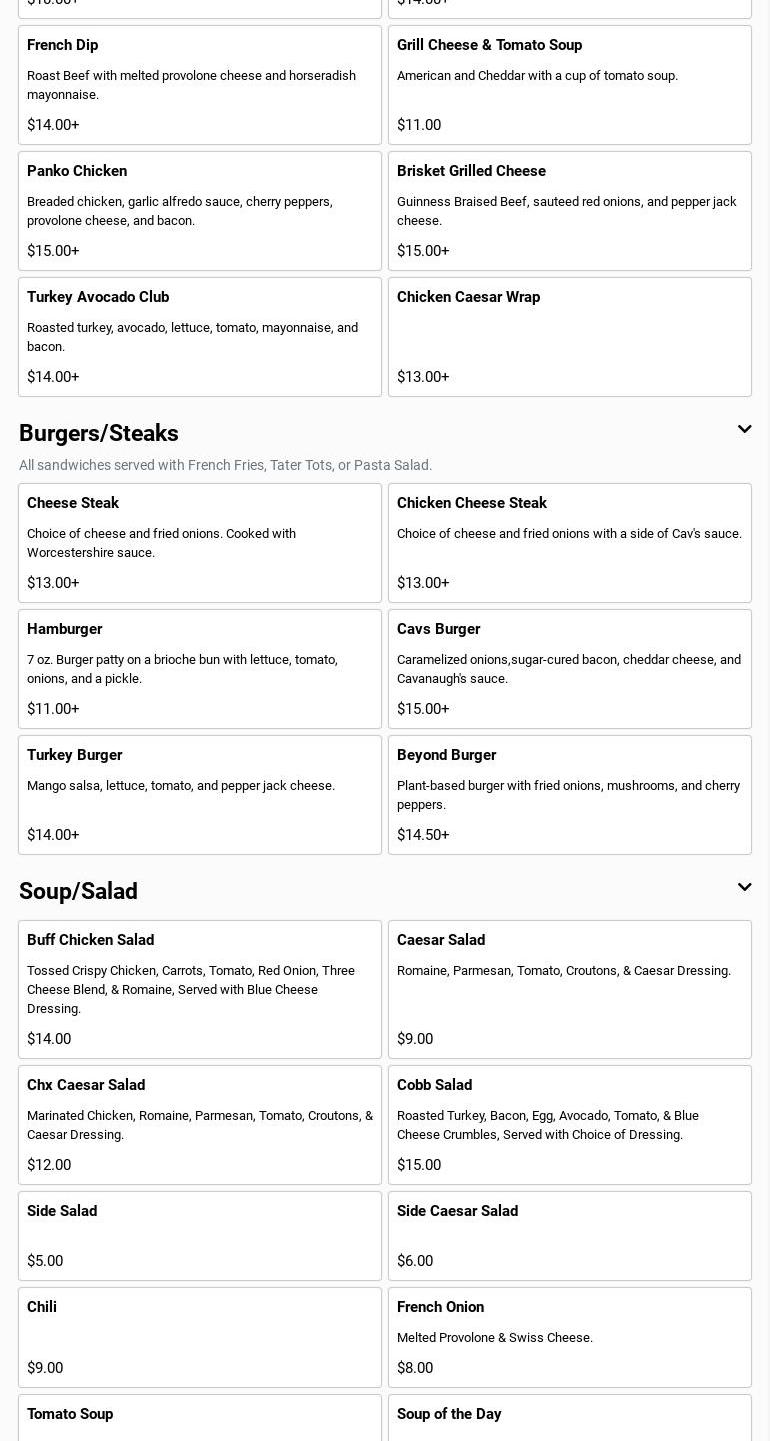Select the Cobb Salad card
This screenshot has height=1441, width=770.
tap(570, 1125)
